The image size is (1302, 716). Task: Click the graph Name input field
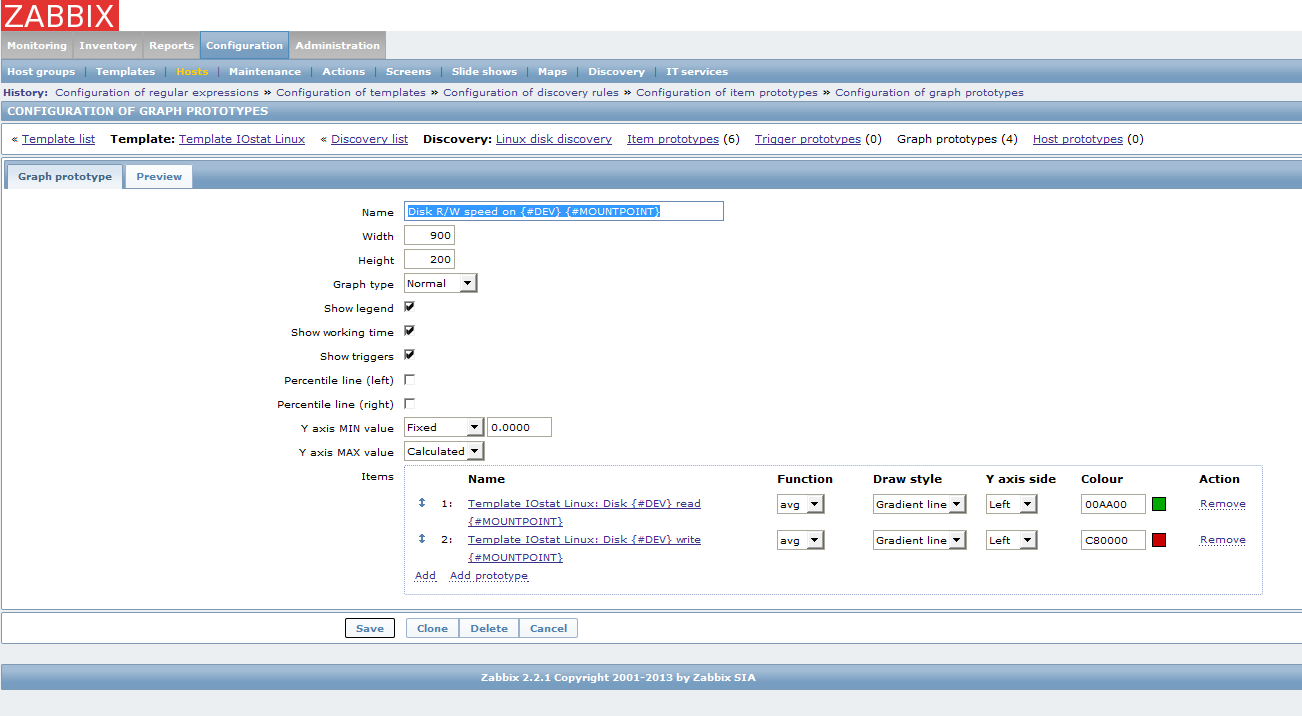[563, 212]
